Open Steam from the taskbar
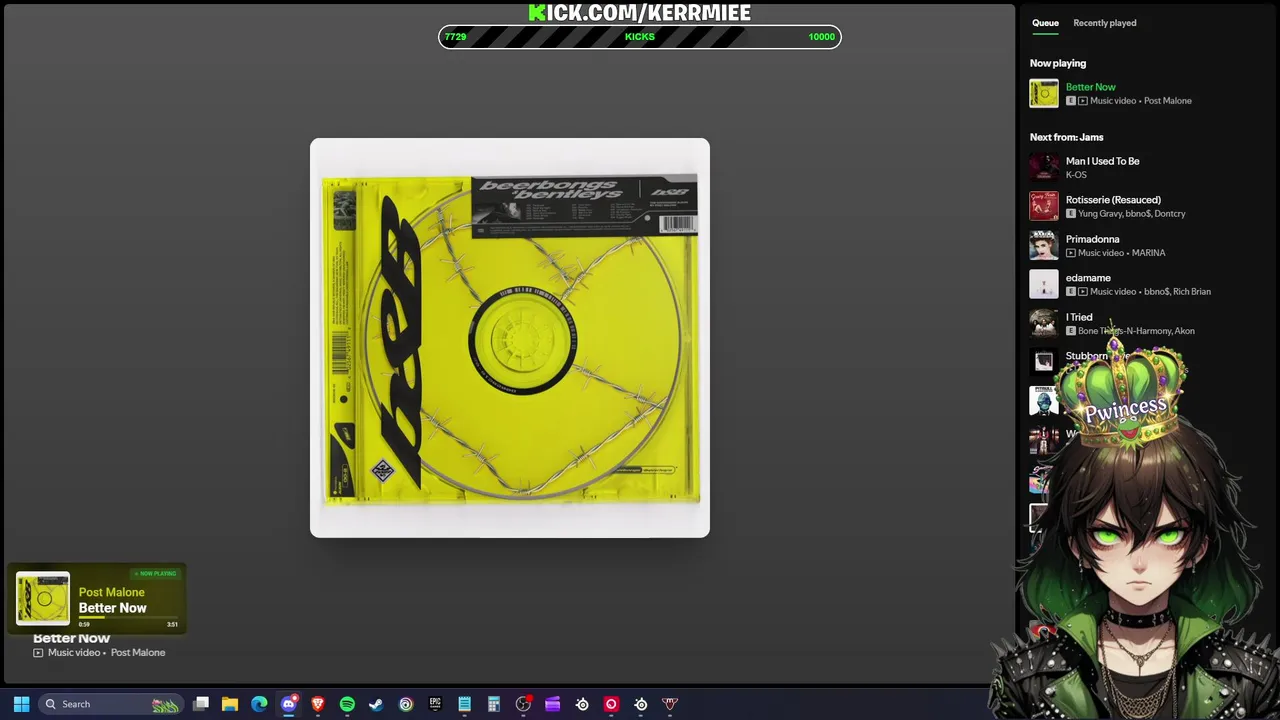Viewport: 1280px width, 720px height. tap(376, 704)
